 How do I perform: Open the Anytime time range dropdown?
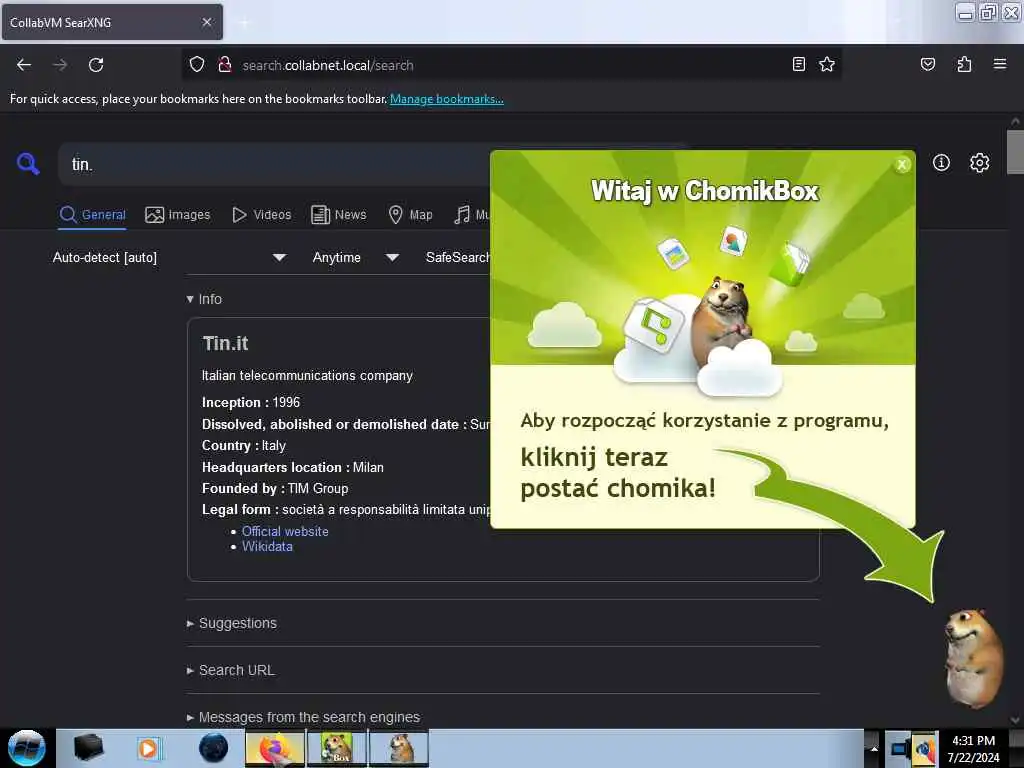click(355, 257)
